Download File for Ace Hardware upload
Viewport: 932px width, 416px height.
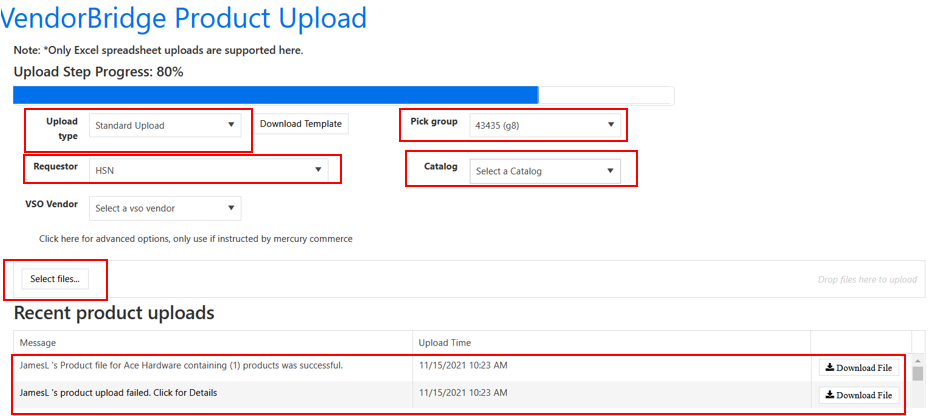[x=859, y=368]
